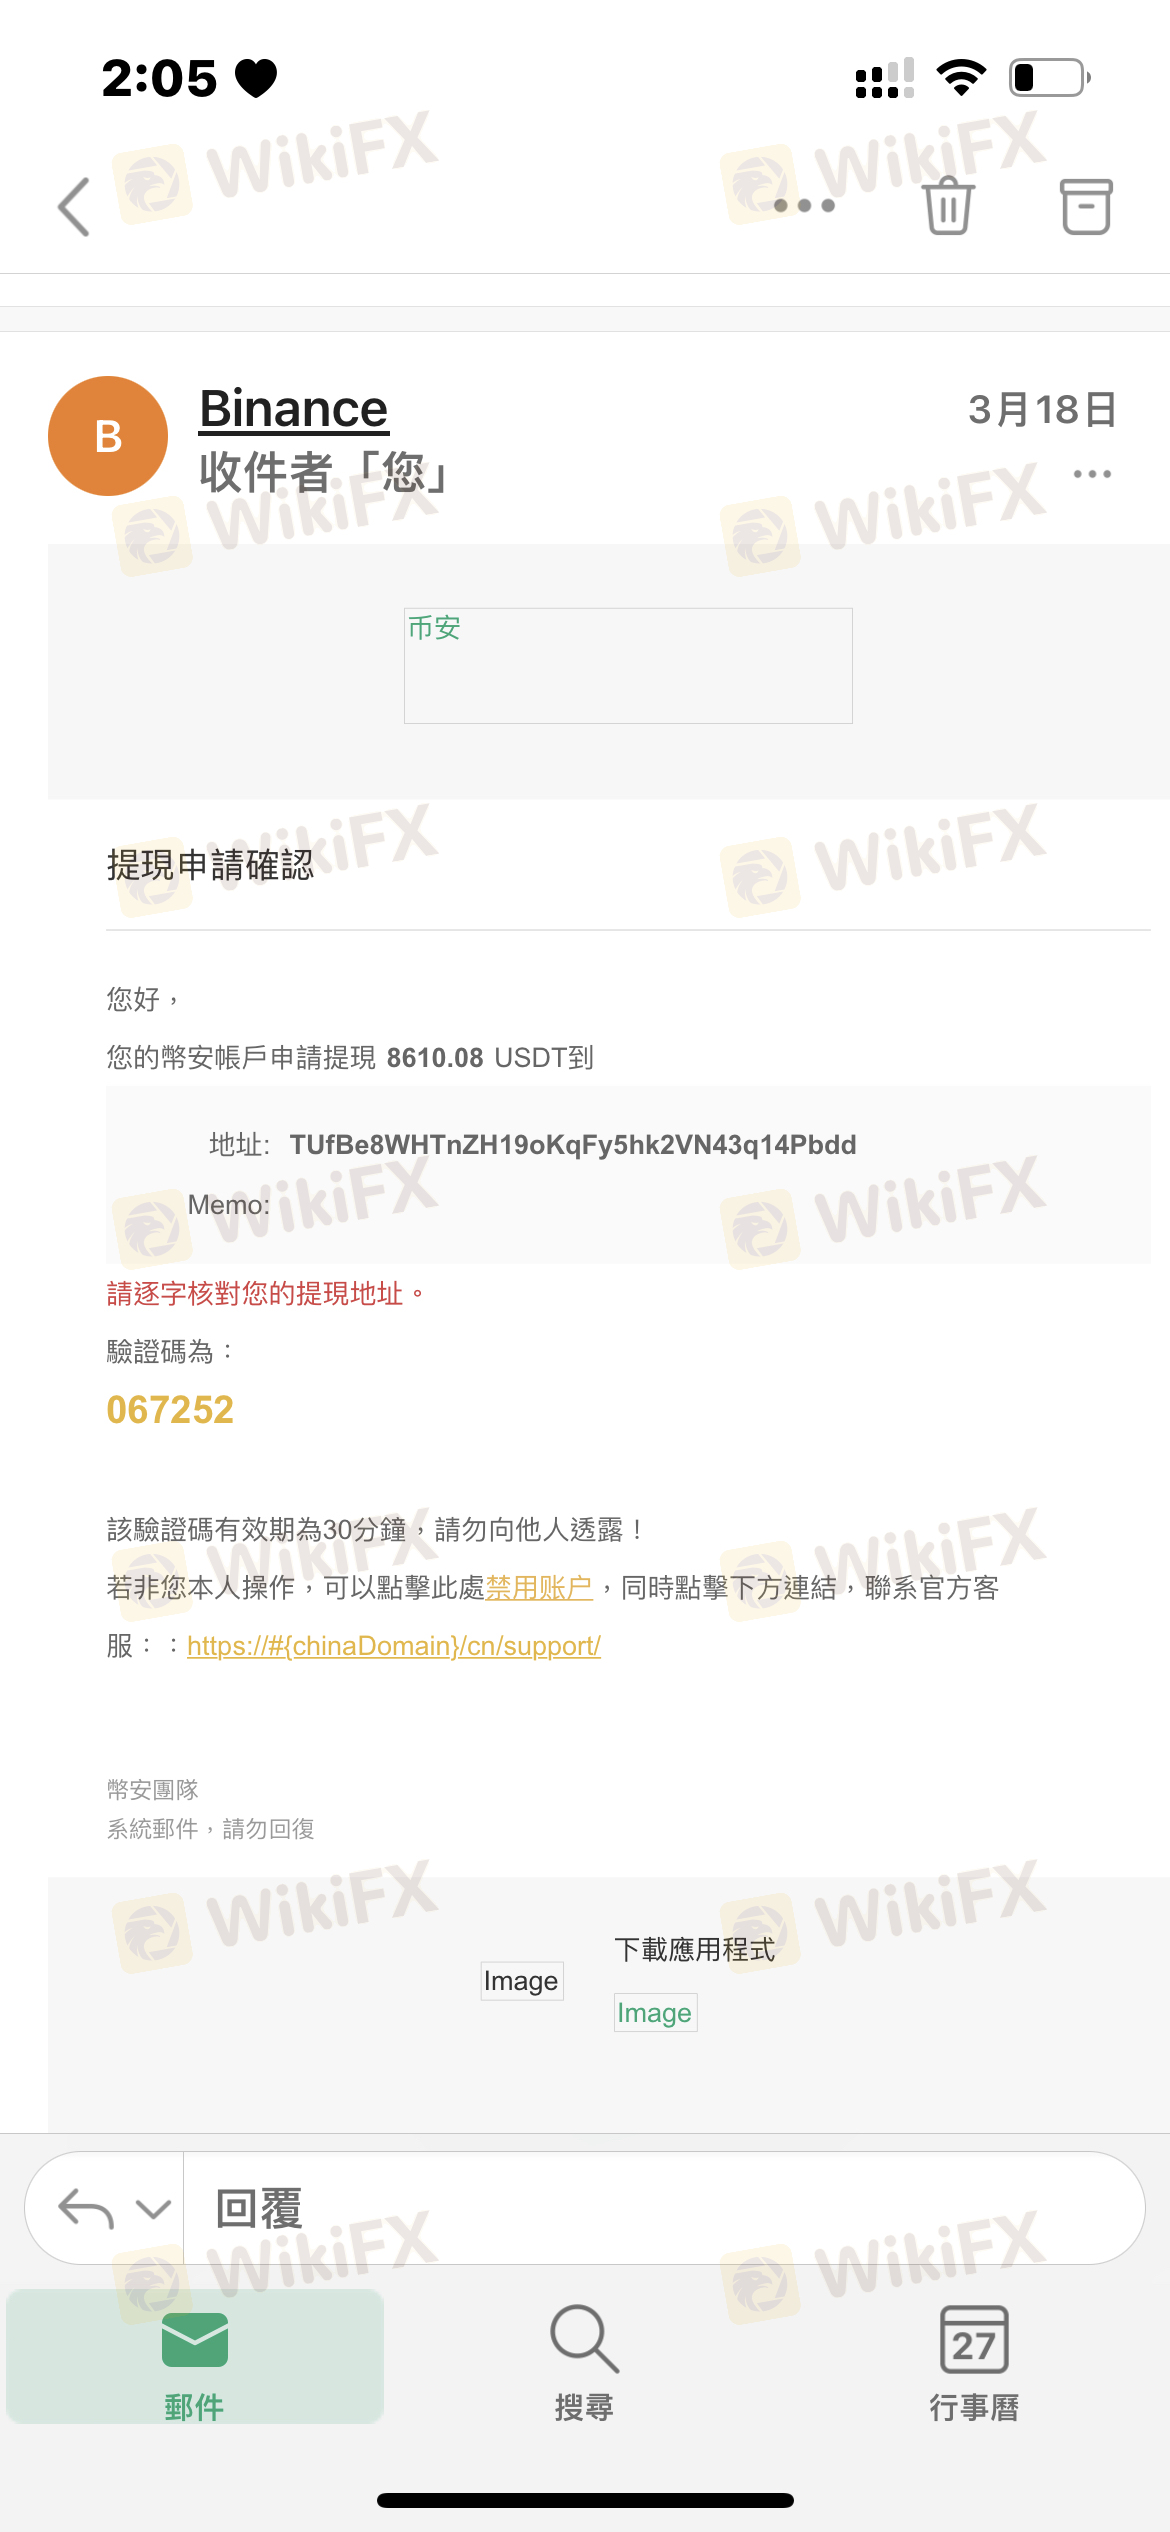Tap the 币安 logo image placeholder
Viewport: 1170px width, 2532px height.
[628, 665]
